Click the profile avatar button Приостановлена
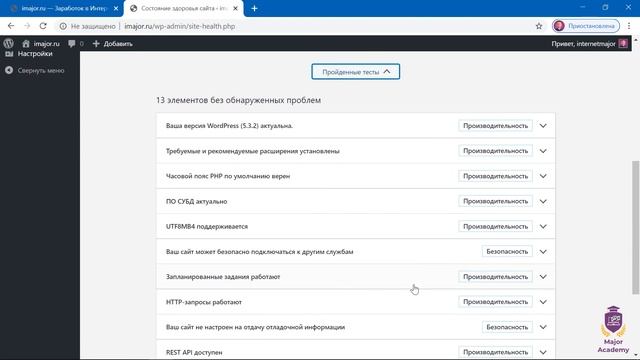The image size is (640, 360). 586,26
